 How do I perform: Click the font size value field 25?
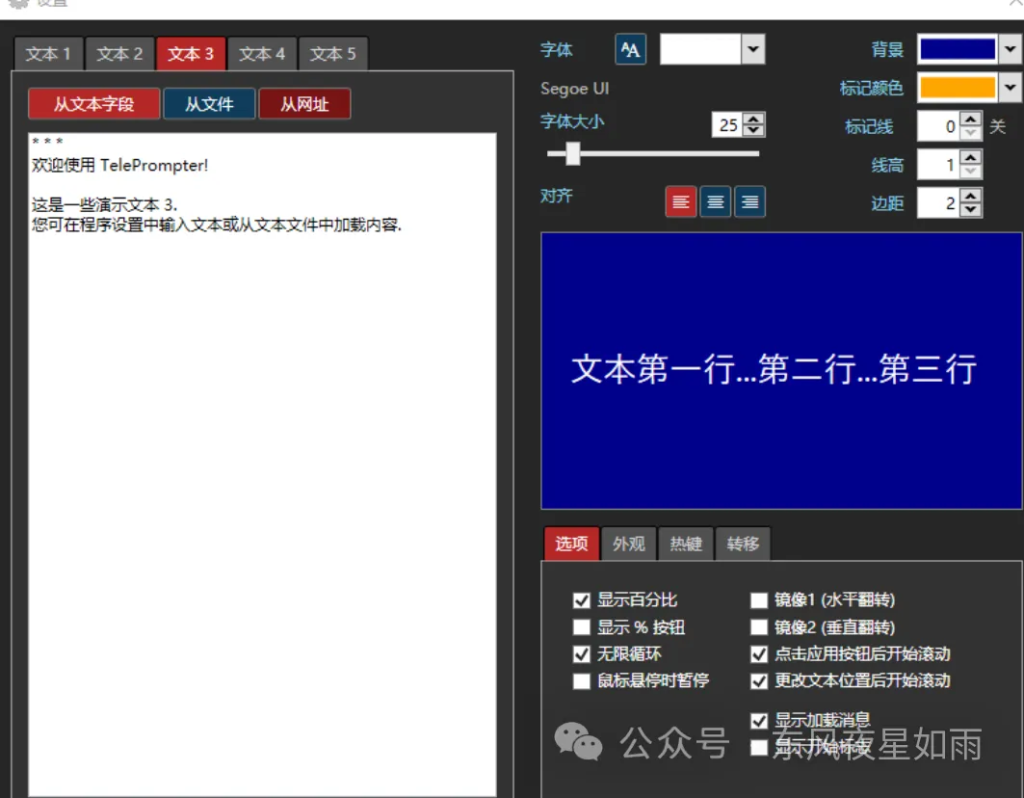pyautogui.click(x=728, y=125)
